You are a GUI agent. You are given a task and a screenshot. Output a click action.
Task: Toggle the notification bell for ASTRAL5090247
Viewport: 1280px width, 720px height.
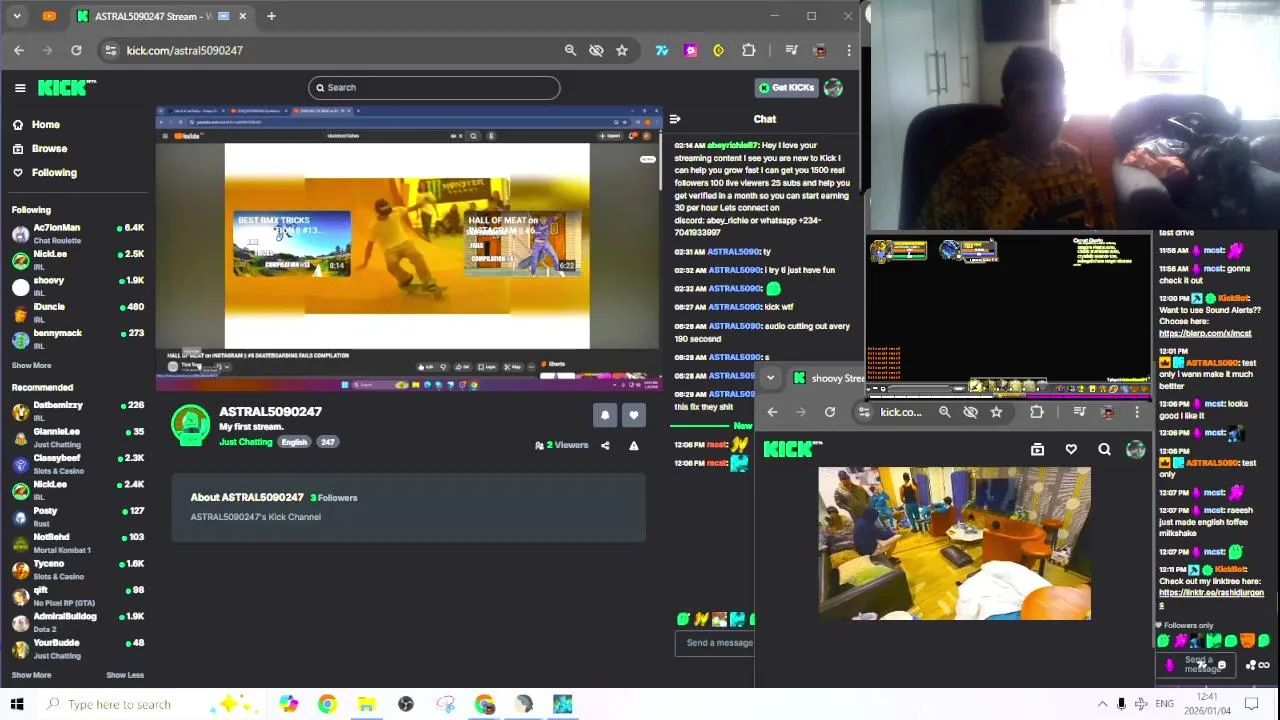pyautogui.click(x=605, y=415)
